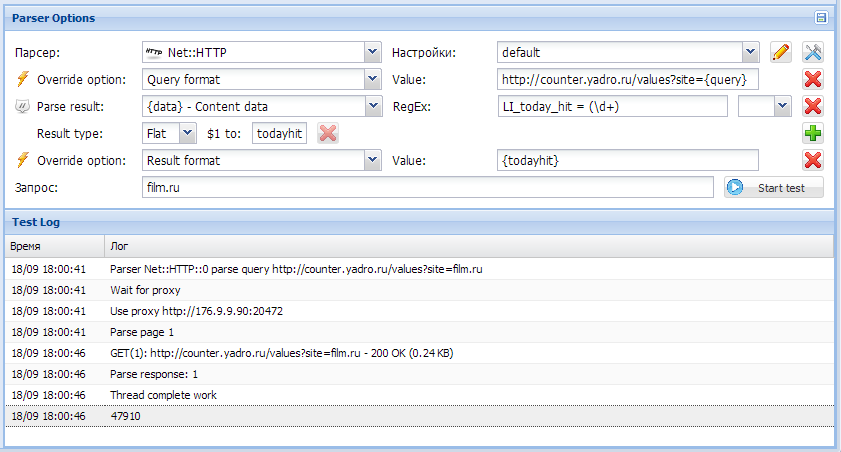Select the 'Parse page 1' log row
The width and height of the screenshot is (841, 452).
tap(419, 332)
